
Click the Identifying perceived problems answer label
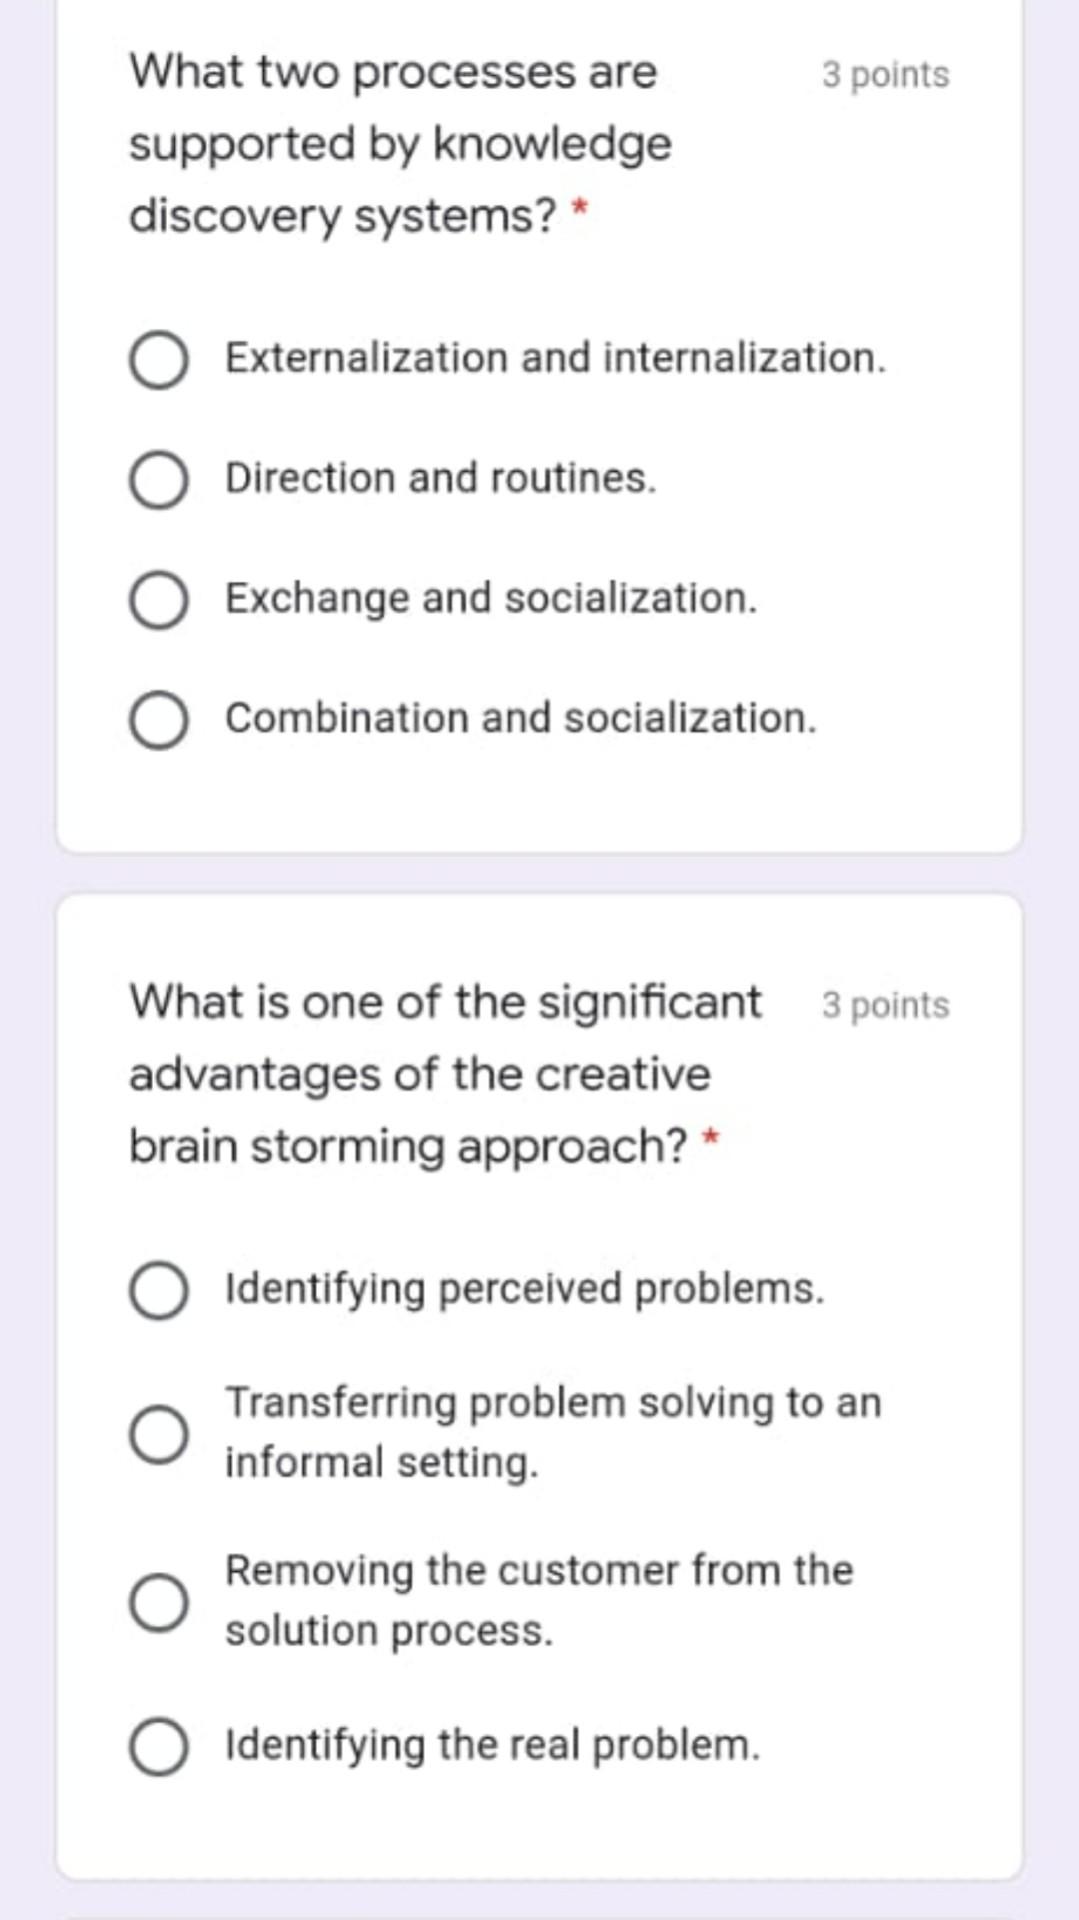(524, 1291)
